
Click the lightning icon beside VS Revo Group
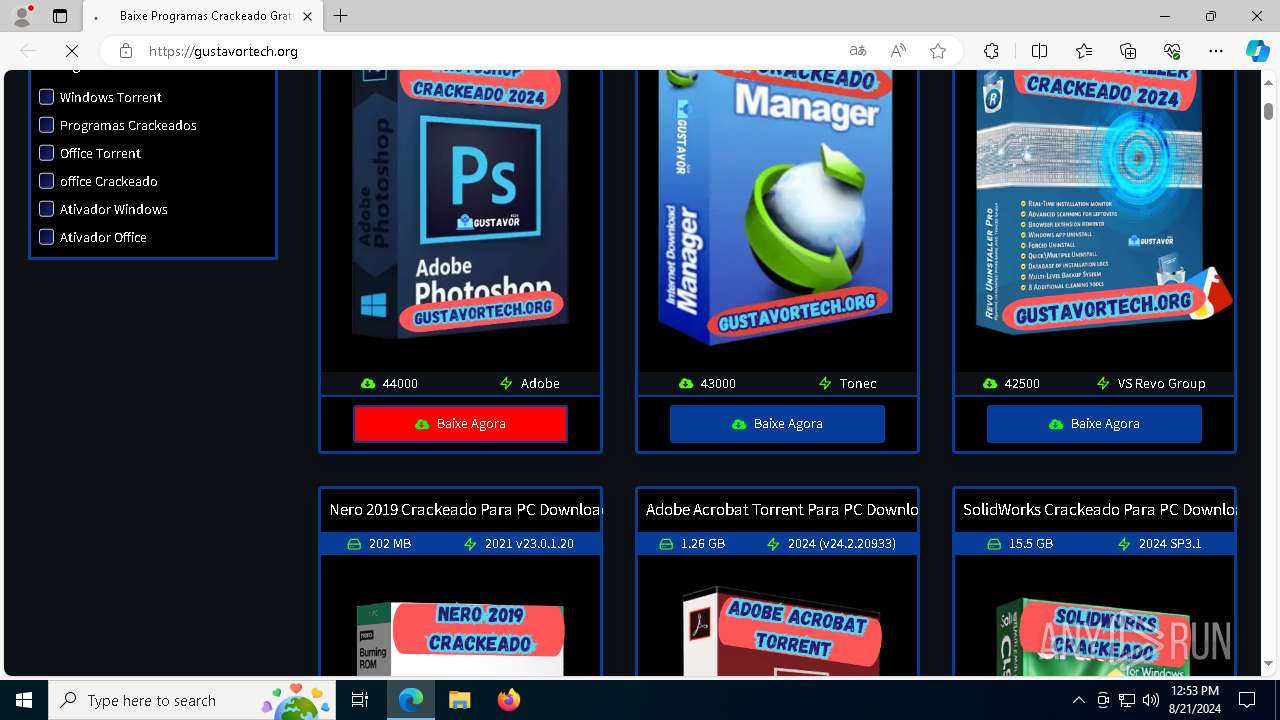point(1103,384)
